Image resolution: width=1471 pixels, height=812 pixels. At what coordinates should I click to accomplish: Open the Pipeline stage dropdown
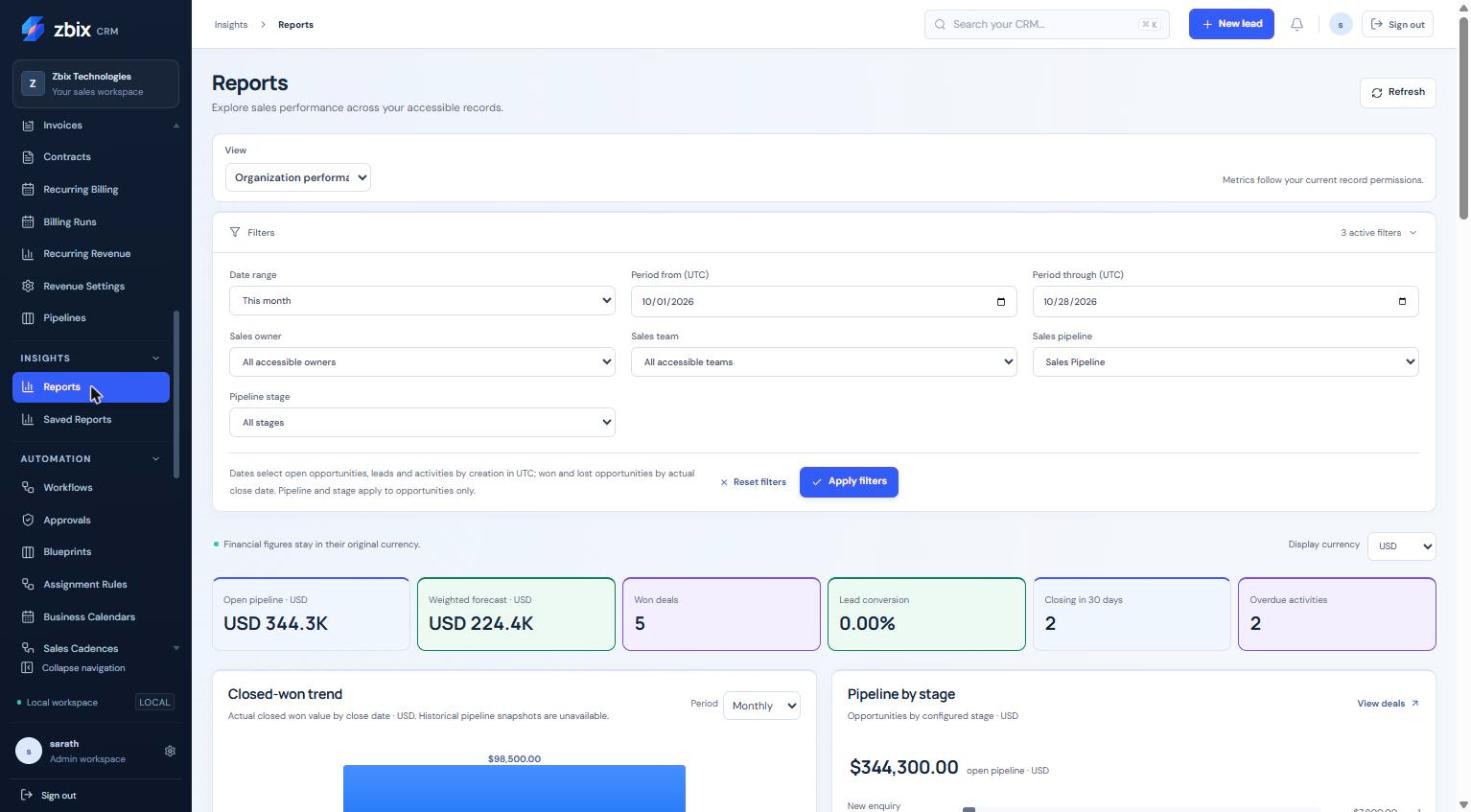point(422,423)
